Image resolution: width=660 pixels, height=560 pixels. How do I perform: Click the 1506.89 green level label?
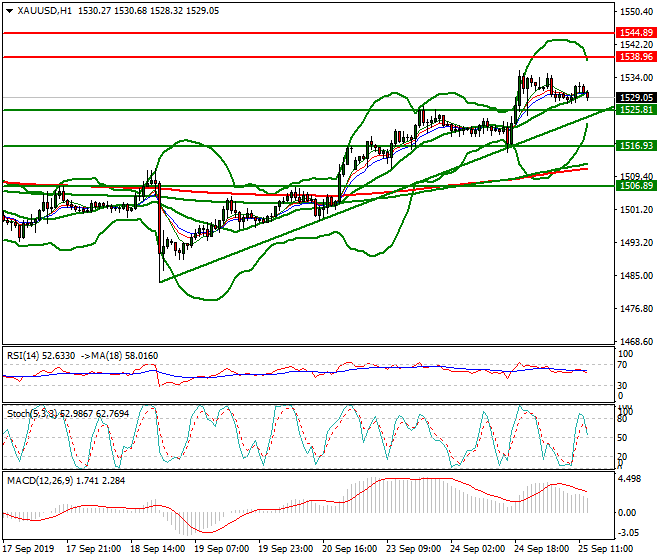point(636,186)
